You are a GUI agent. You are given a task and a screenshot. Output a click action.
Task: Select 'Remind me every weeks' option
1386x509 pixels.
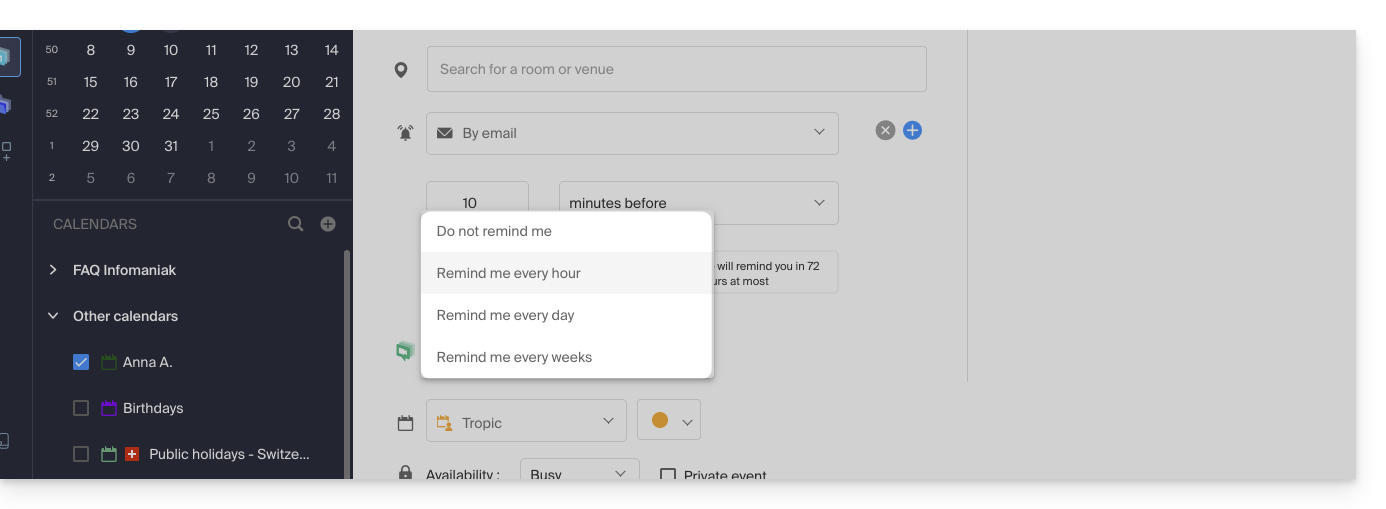point(514,357)
